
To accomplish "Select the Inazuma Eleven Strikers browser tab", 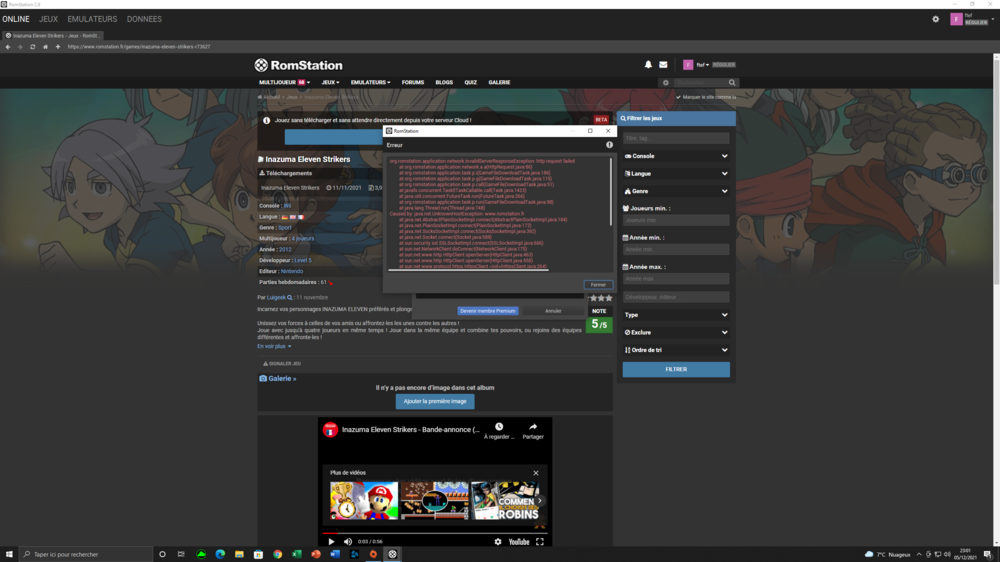I will [x=53, y=36].
